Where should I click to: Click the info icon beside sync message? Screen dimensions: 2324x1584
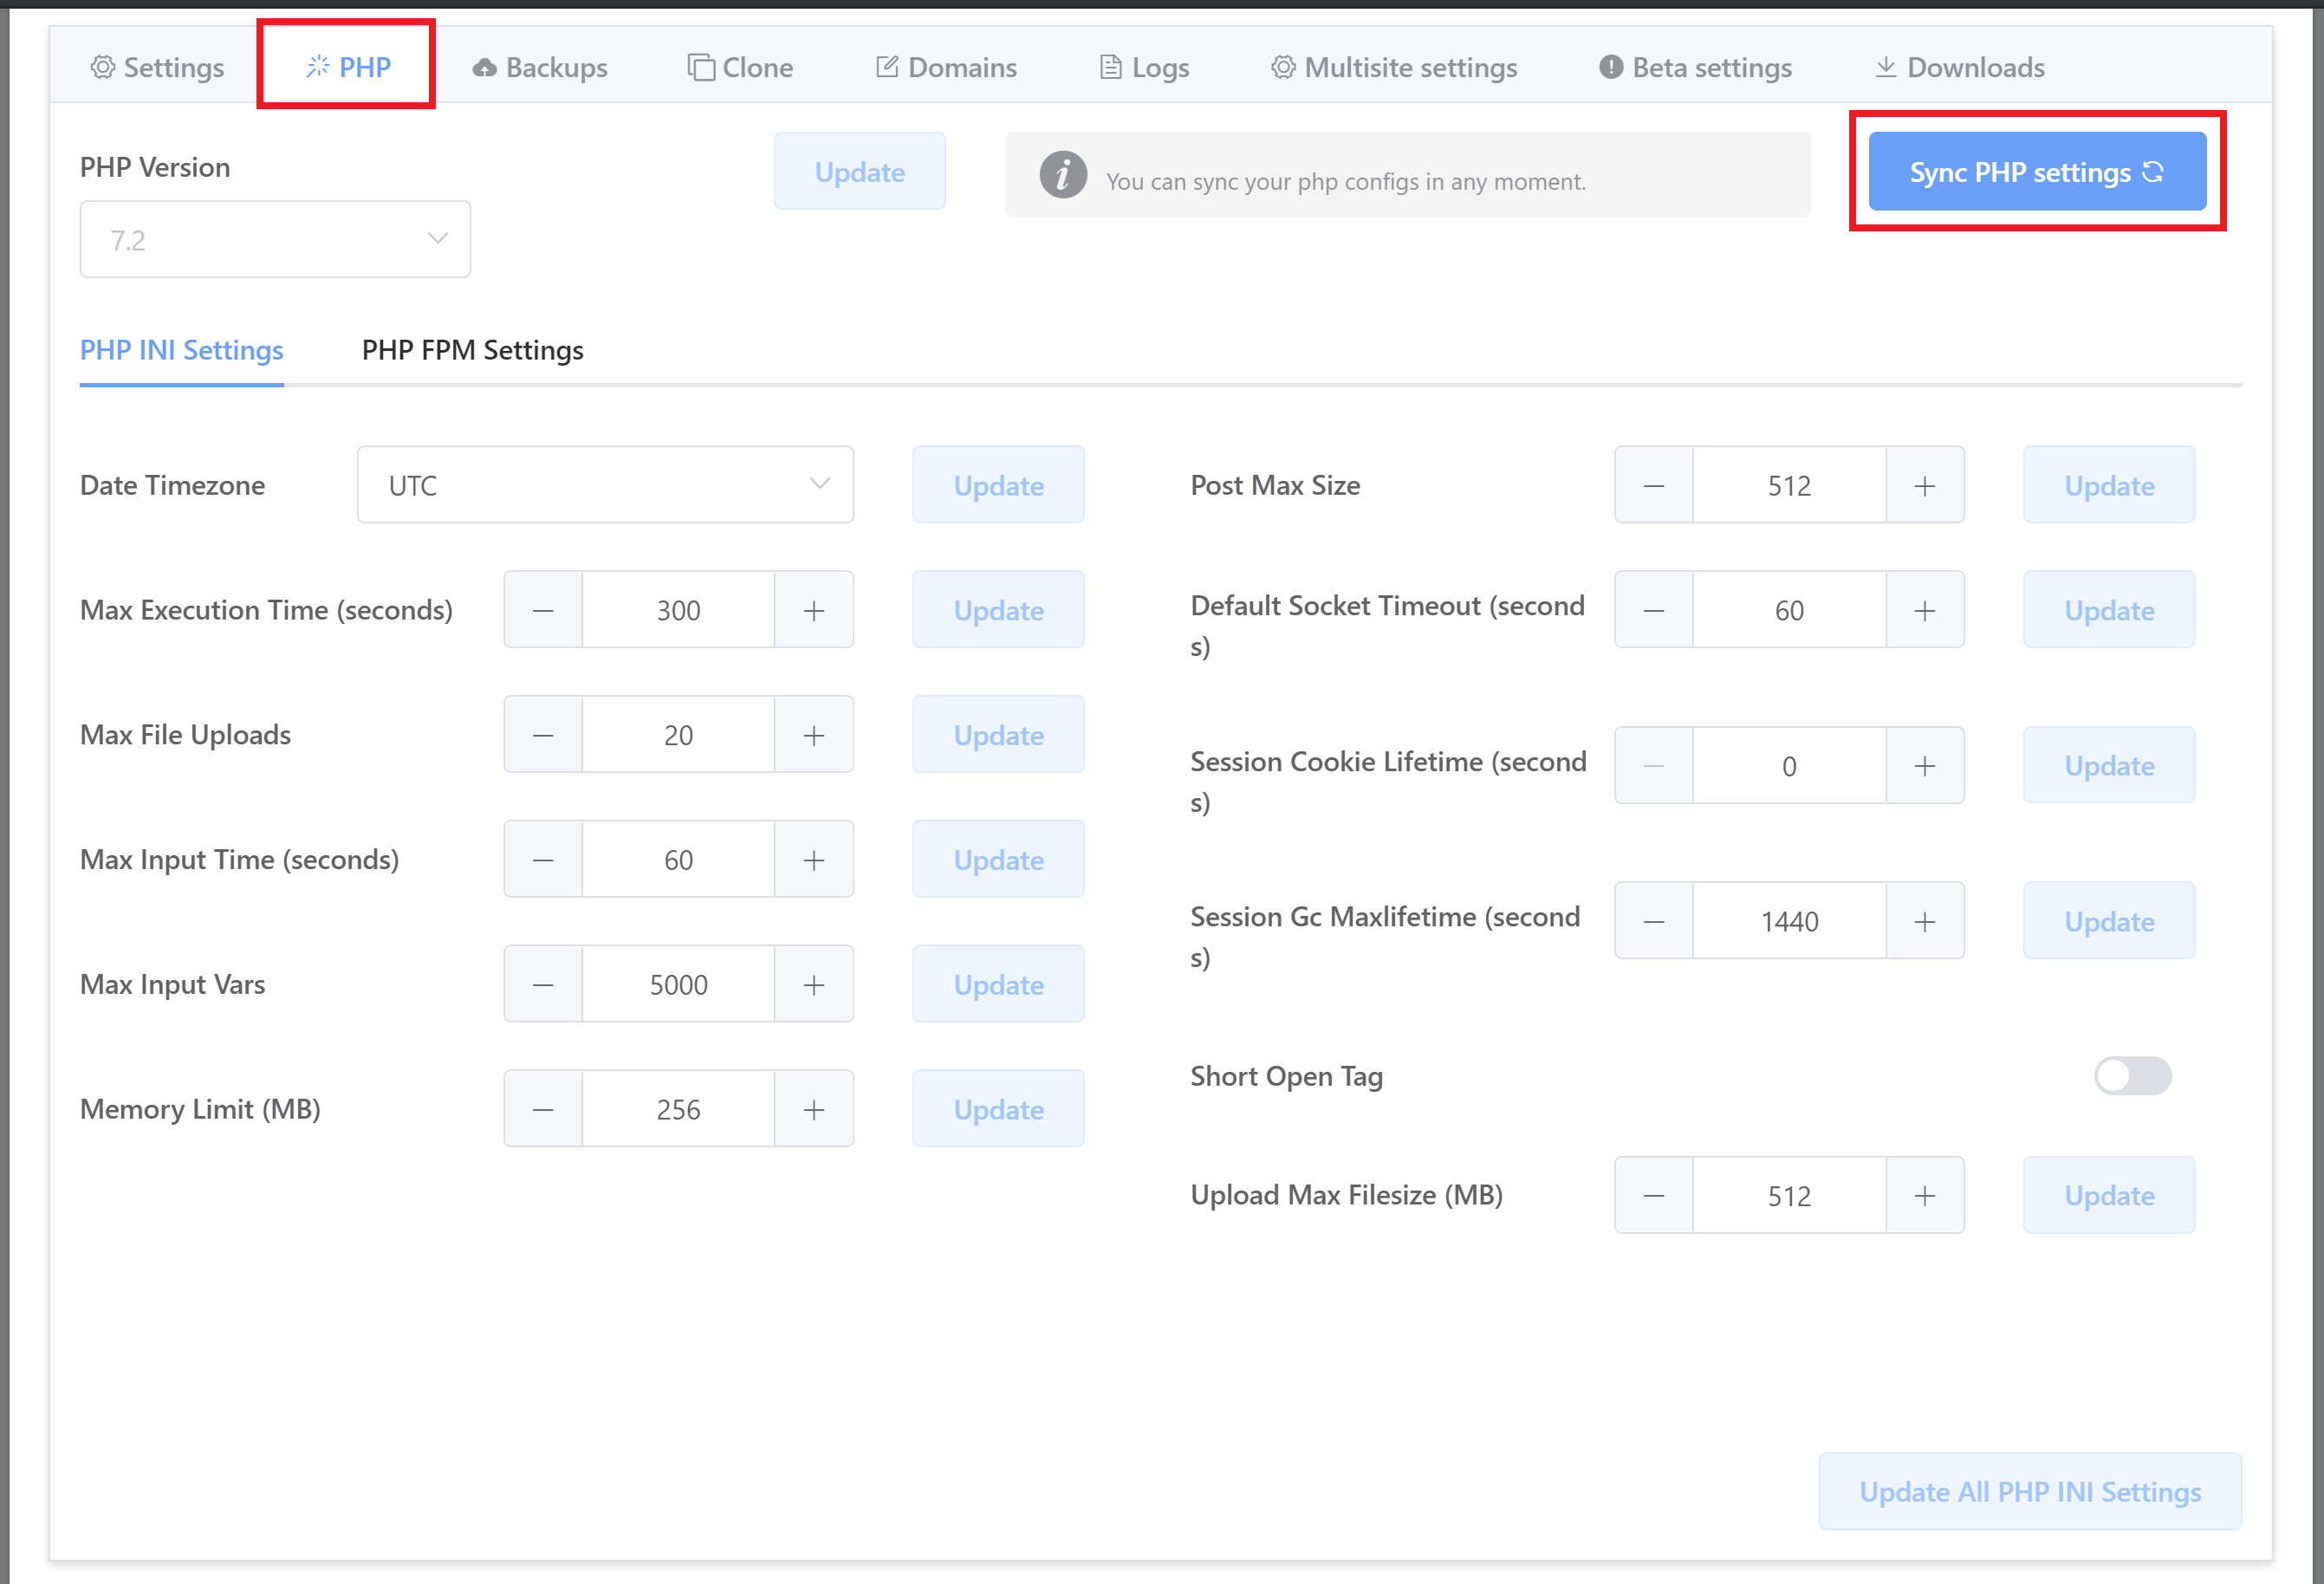click(1063, 175)
